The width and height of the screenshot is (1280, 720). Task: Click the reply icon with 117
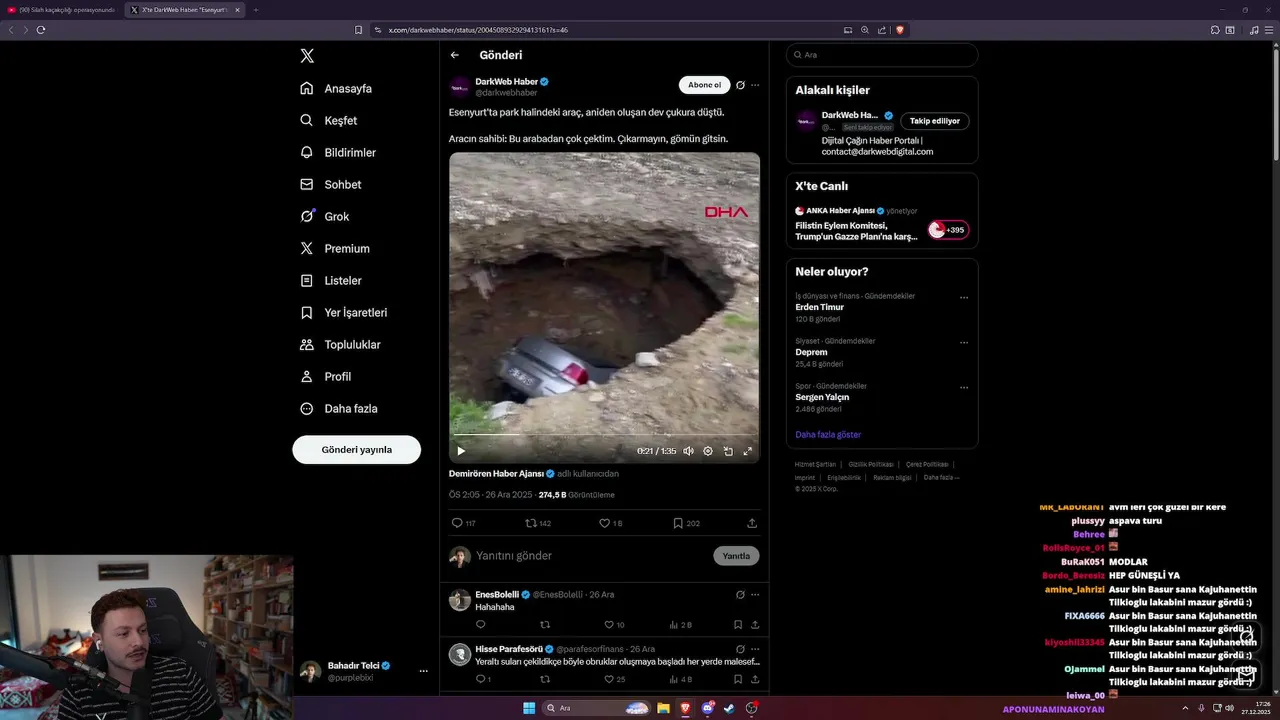coord(464,523)
